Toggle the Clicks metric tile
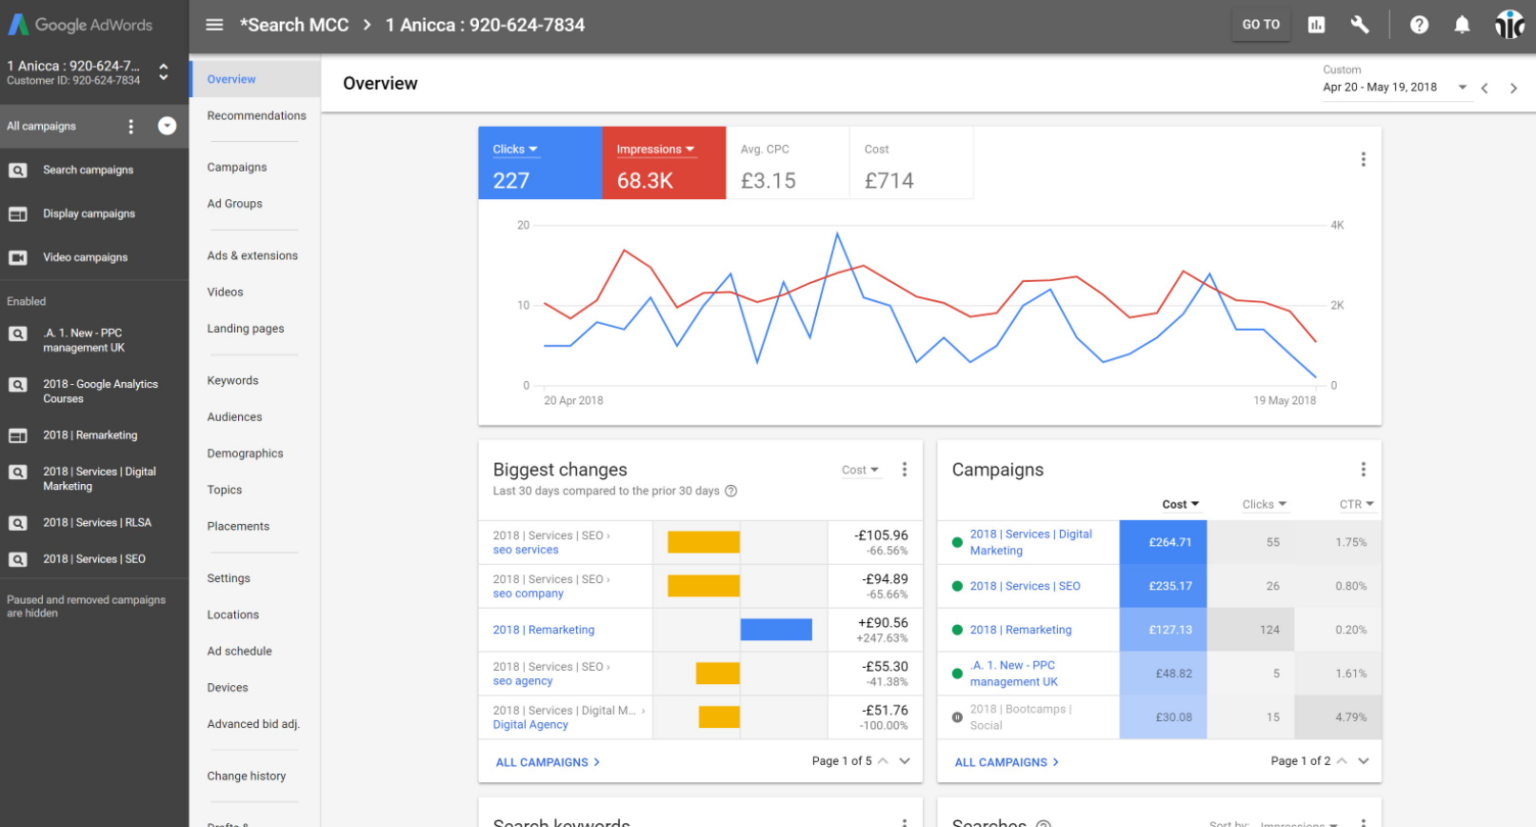Screen dimensions: 1536x827 tap(539, 163)
